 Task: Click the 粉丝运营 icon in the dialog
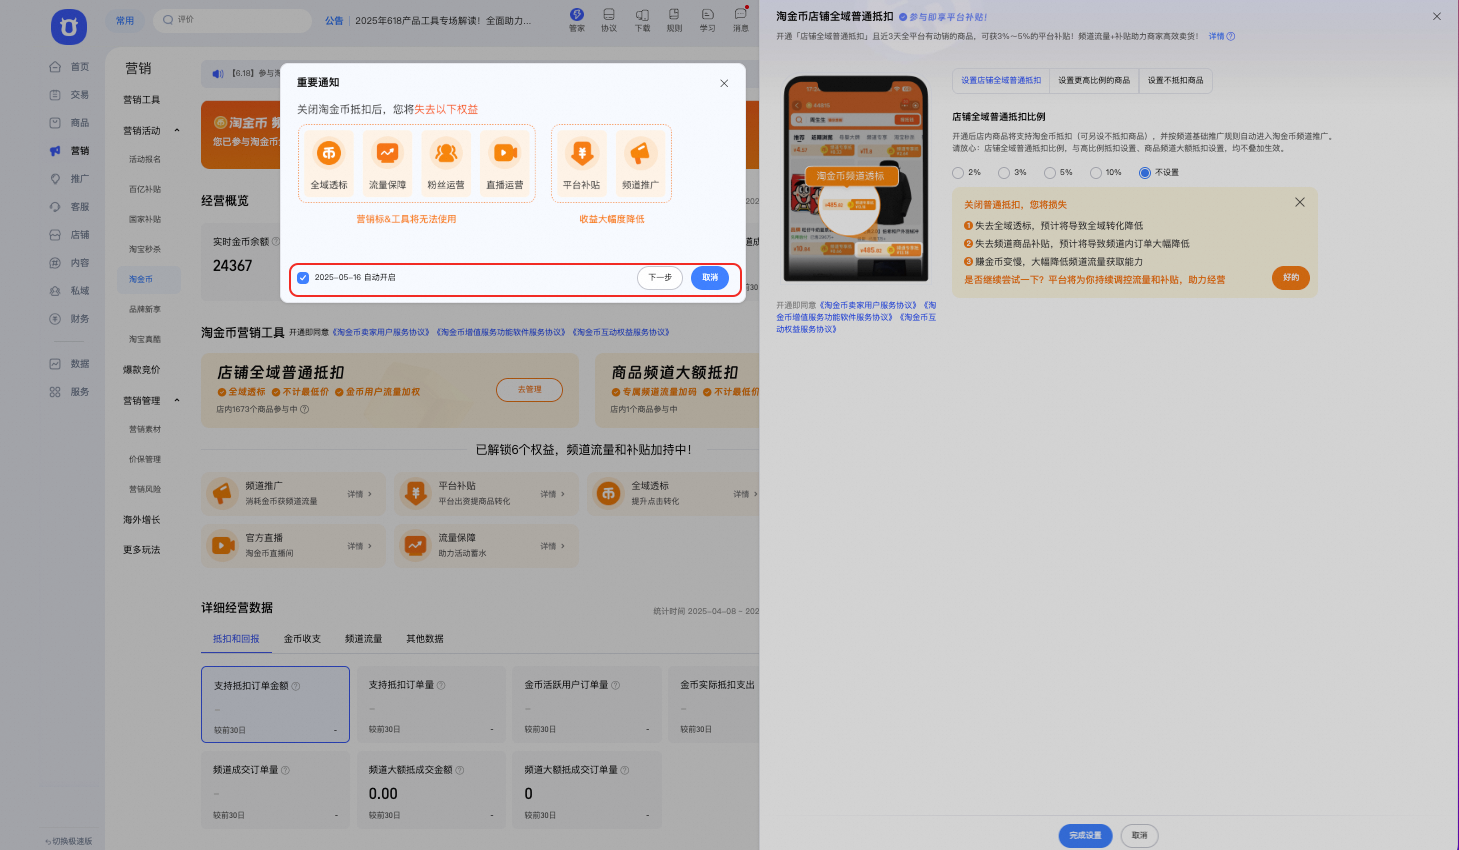pyautogui.click(x=446, y=153)
